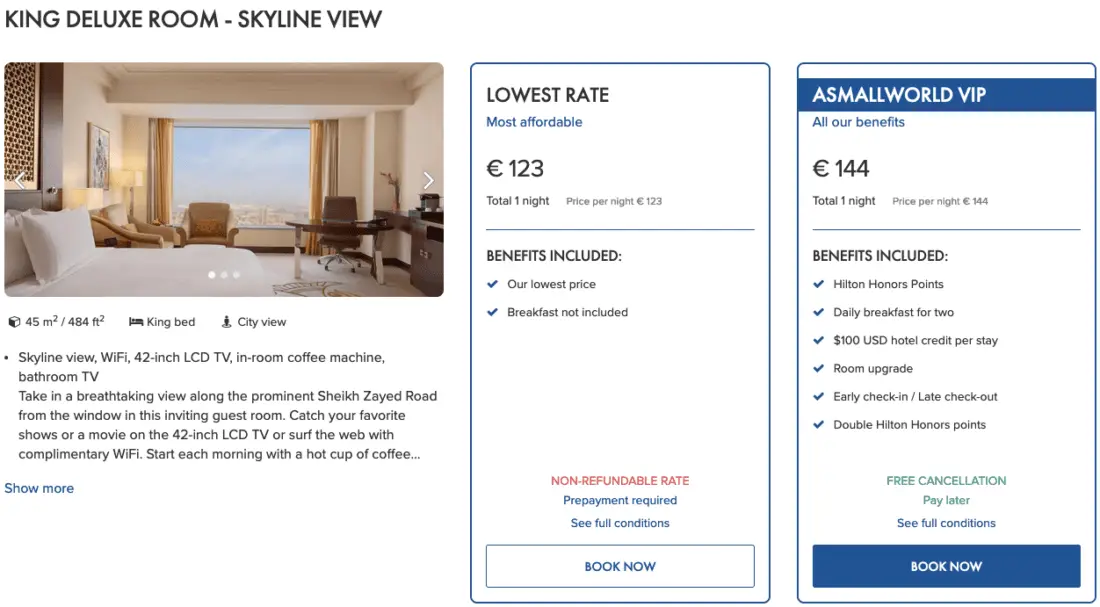
Task: Click the City view icon
Action: (x=227, y=322)
